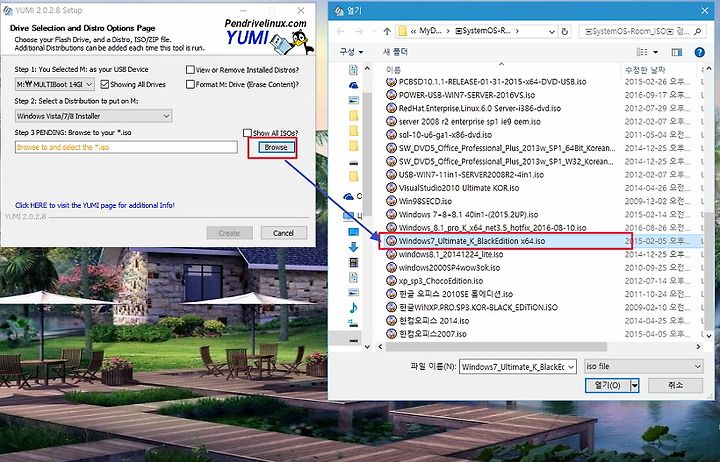Select 한컴오피스 2014.iso file
The height and width of the screenshot is (462, 720).
click(433, 321)
